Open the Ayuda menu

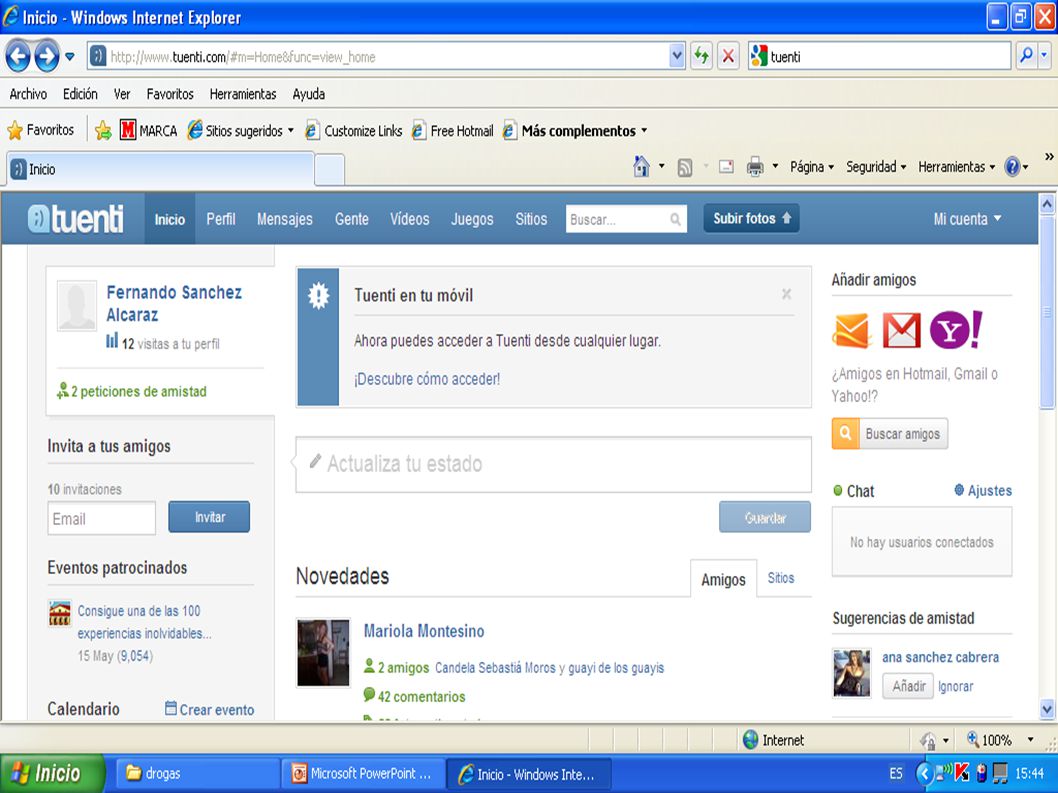(308, 94)
